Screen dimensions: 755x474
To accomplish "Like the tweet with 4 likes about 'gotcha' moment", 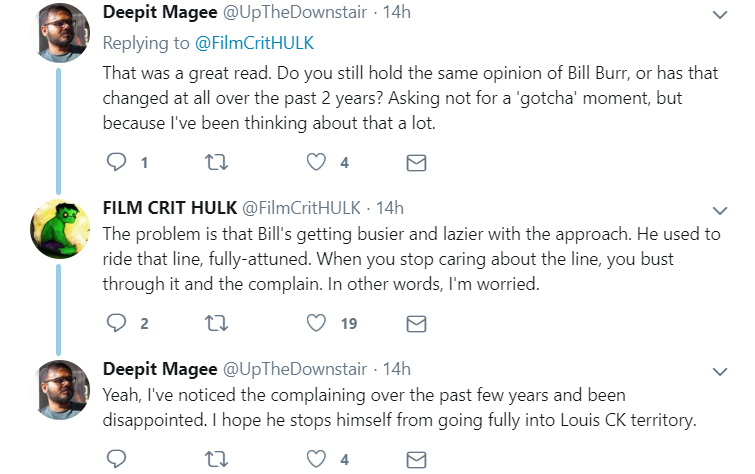I will (x=316, y=162).
